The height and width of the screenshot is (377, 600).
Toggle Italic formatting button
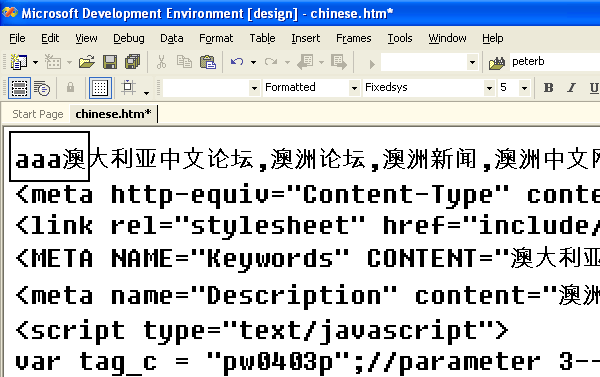pyautogui.click(x=571, y=88)
